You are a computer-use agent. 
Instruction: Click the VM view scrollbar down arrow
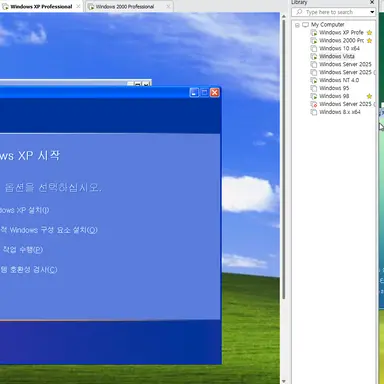tap(284, 381)
